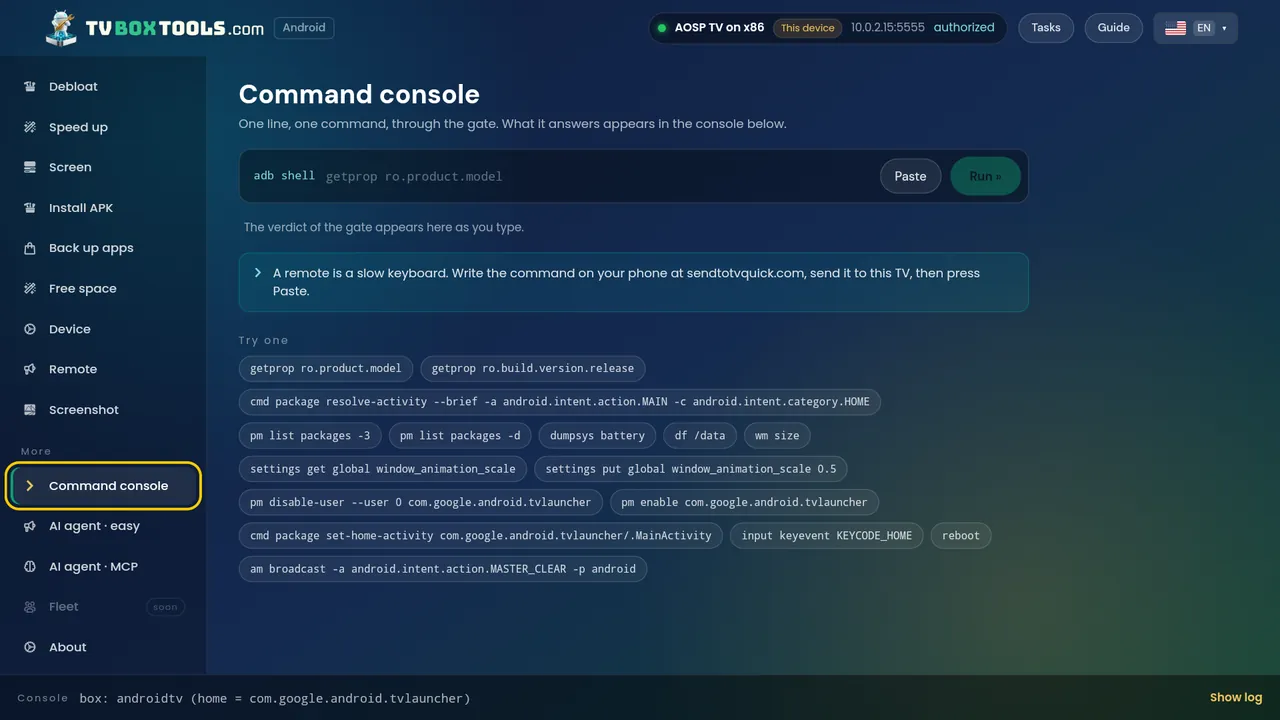Select the df /data chip
Screen dimensions: 1280x720
(701, 435)
